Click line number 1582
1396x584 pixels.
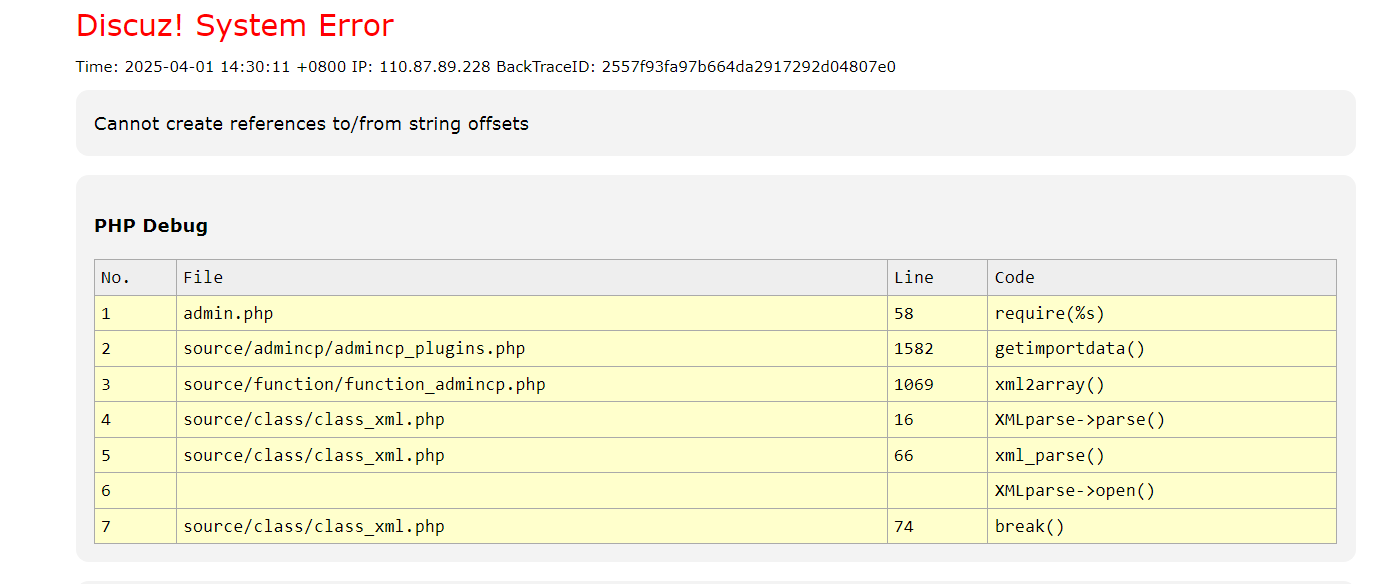pos(914,349)
